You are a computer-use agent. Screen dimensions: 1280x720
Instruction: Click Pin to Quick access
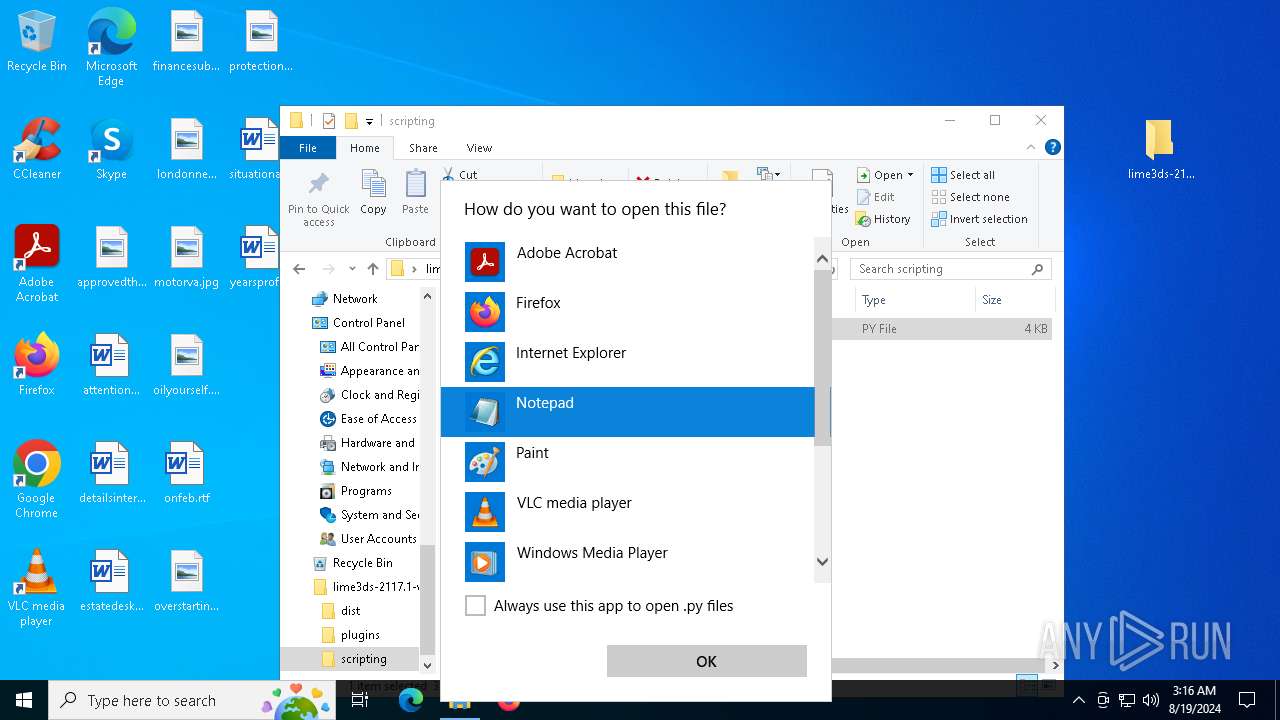[x=319, y=199]
